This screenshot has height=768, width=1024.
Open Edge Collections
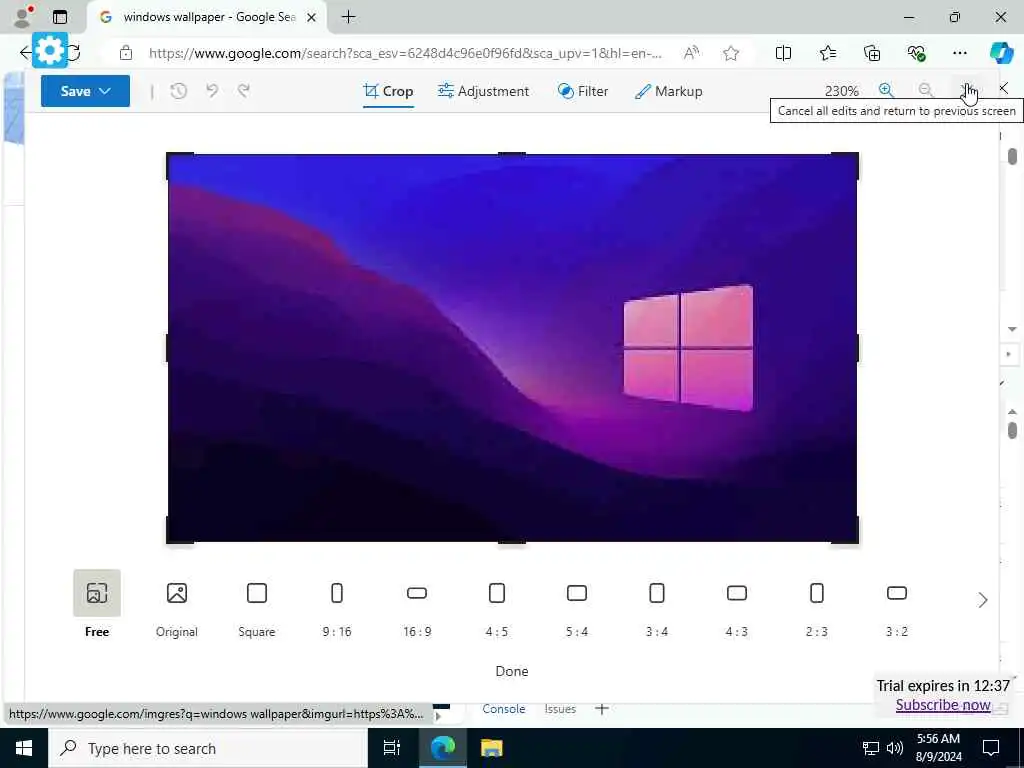[x=872, y=54]
